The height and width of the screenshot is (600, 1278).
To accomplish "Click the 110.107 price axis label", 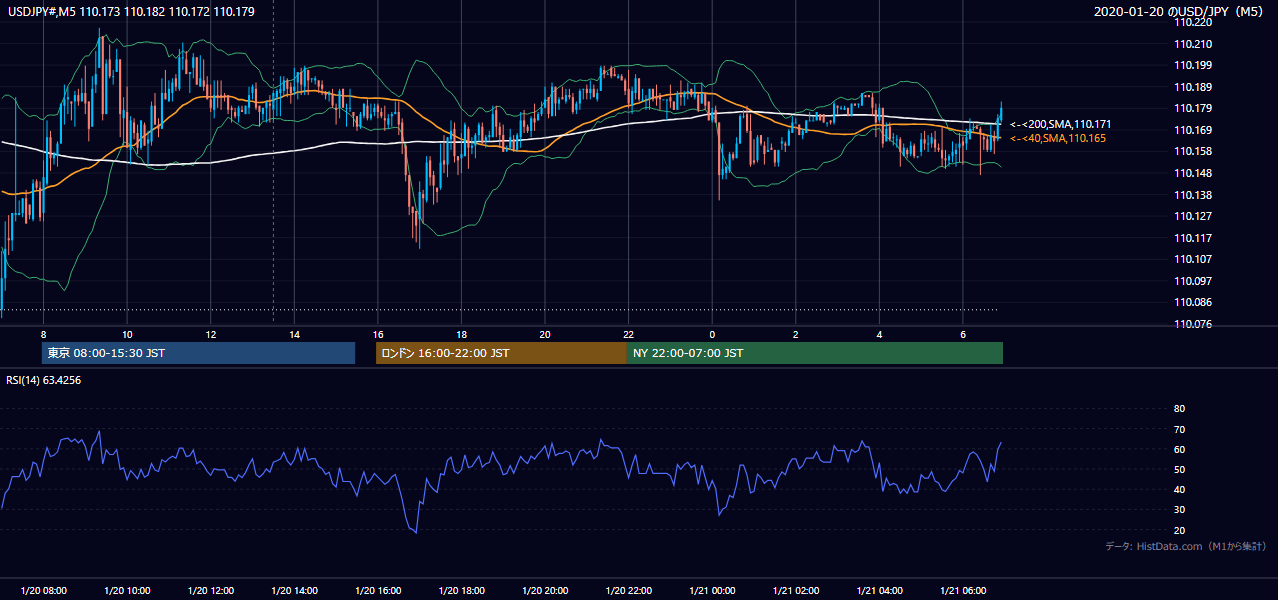I will 1193,259.
